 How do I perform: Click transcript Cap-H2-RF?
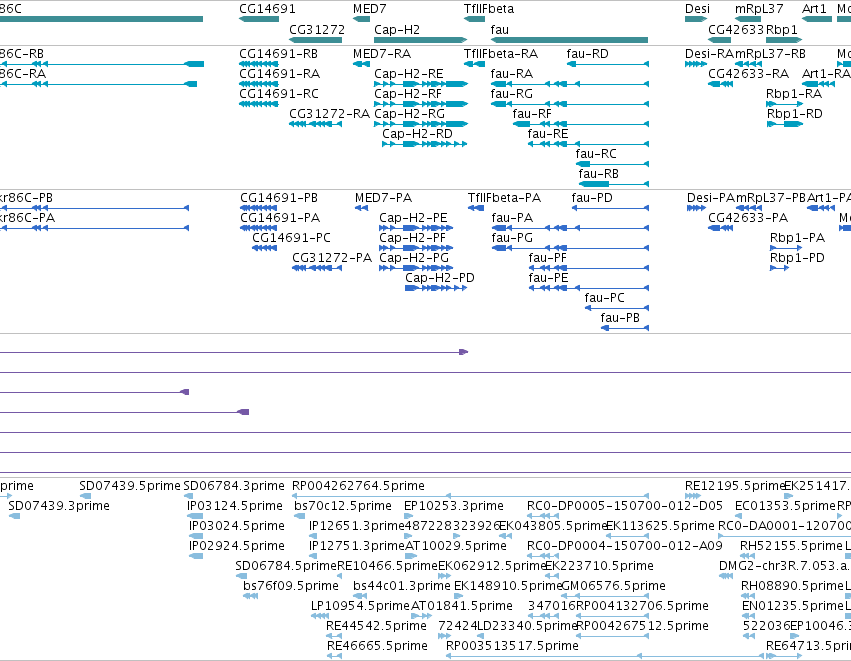pyautogui.click(x=408, y=94)
